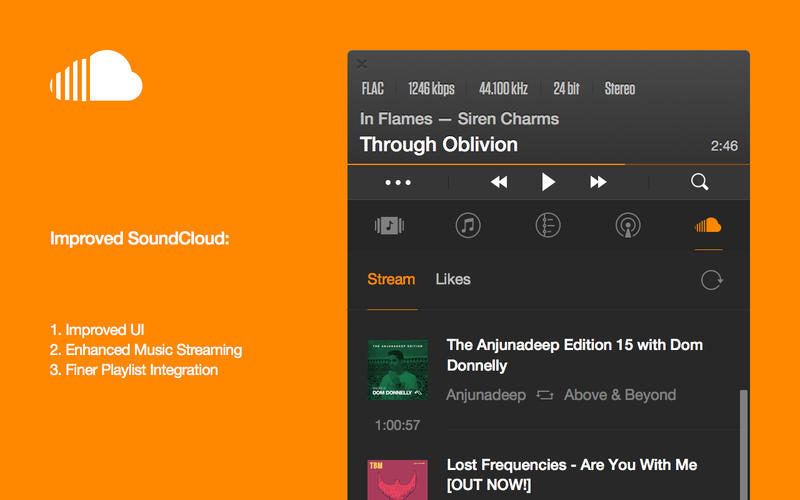800x500 pixels.
Task: Click the FLAC format label
Action: 372,89
